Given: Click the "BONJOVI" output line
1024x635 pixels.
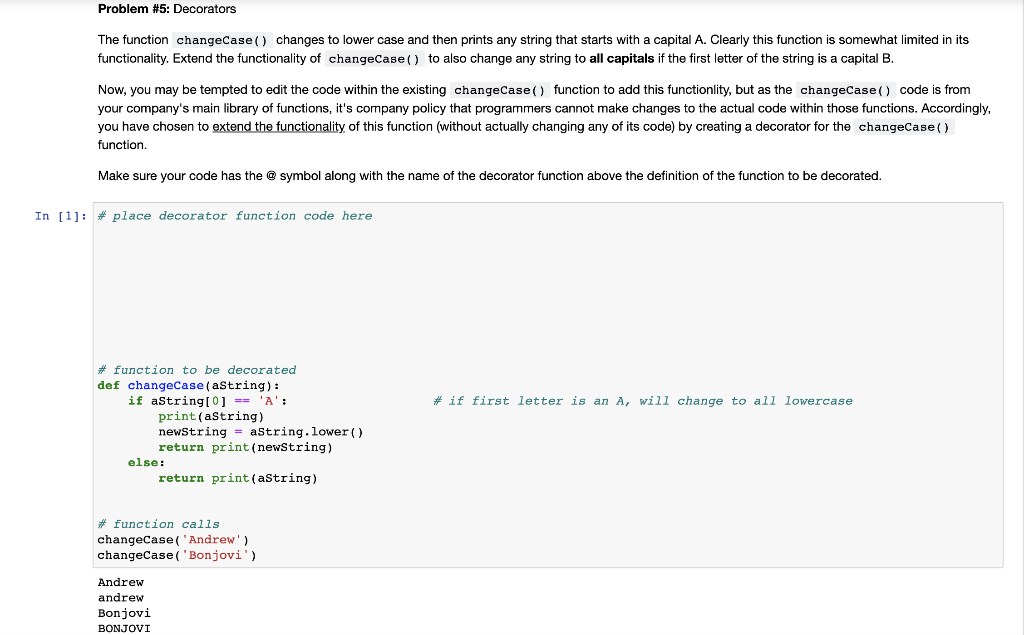Looking at the screenshot, I should click(123, 628).
